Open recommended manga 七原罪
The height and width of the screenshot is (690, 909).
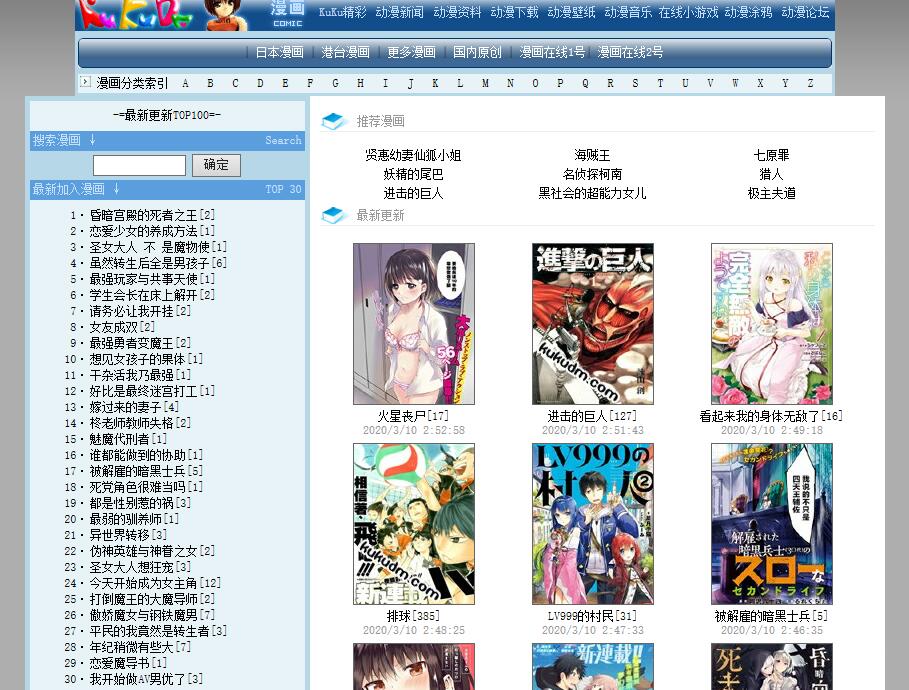pyautogui.click(x=772, y=155)
